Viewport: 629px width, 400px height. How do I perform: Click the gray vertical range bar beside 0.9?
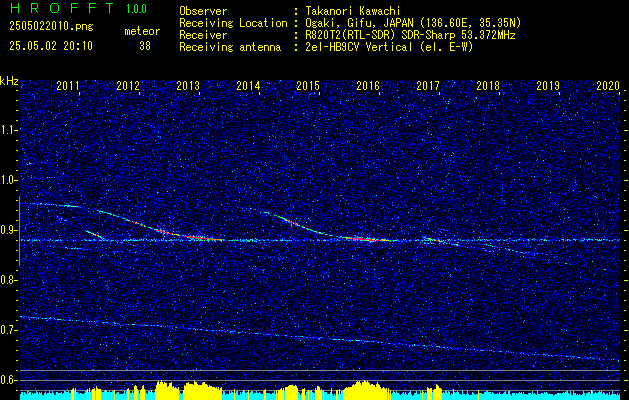19,231
